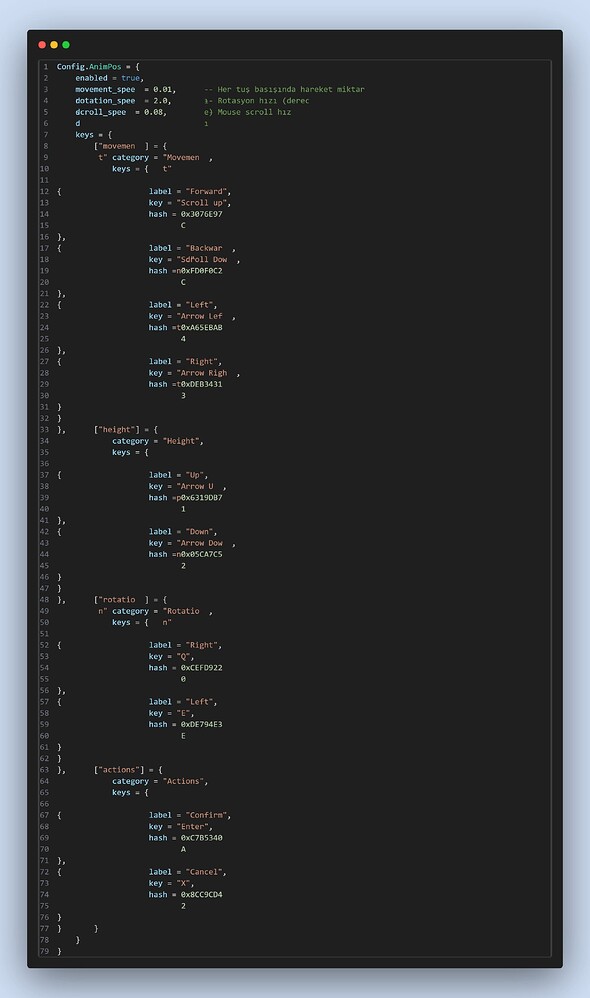This screenshot has height=998, width=590.
Task: Click hash value 0x05CA7C5
Action: click(x=202, y=554)
